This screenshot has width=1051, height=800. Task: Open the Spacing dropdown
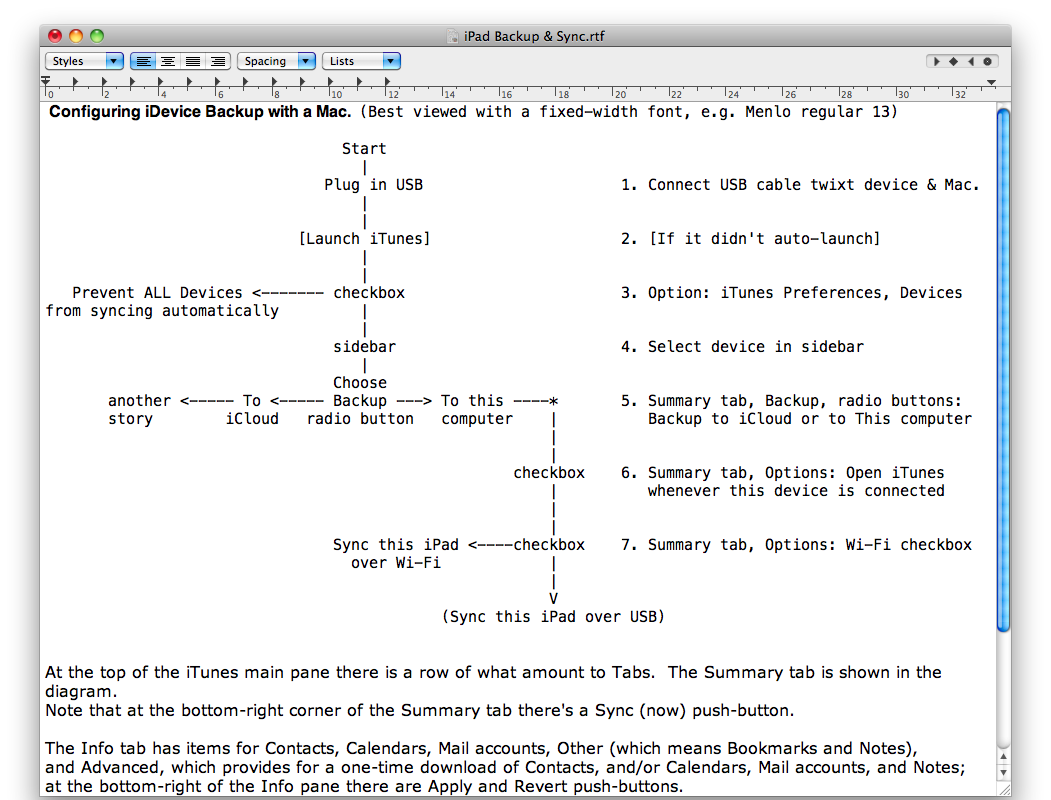[276, 61]
